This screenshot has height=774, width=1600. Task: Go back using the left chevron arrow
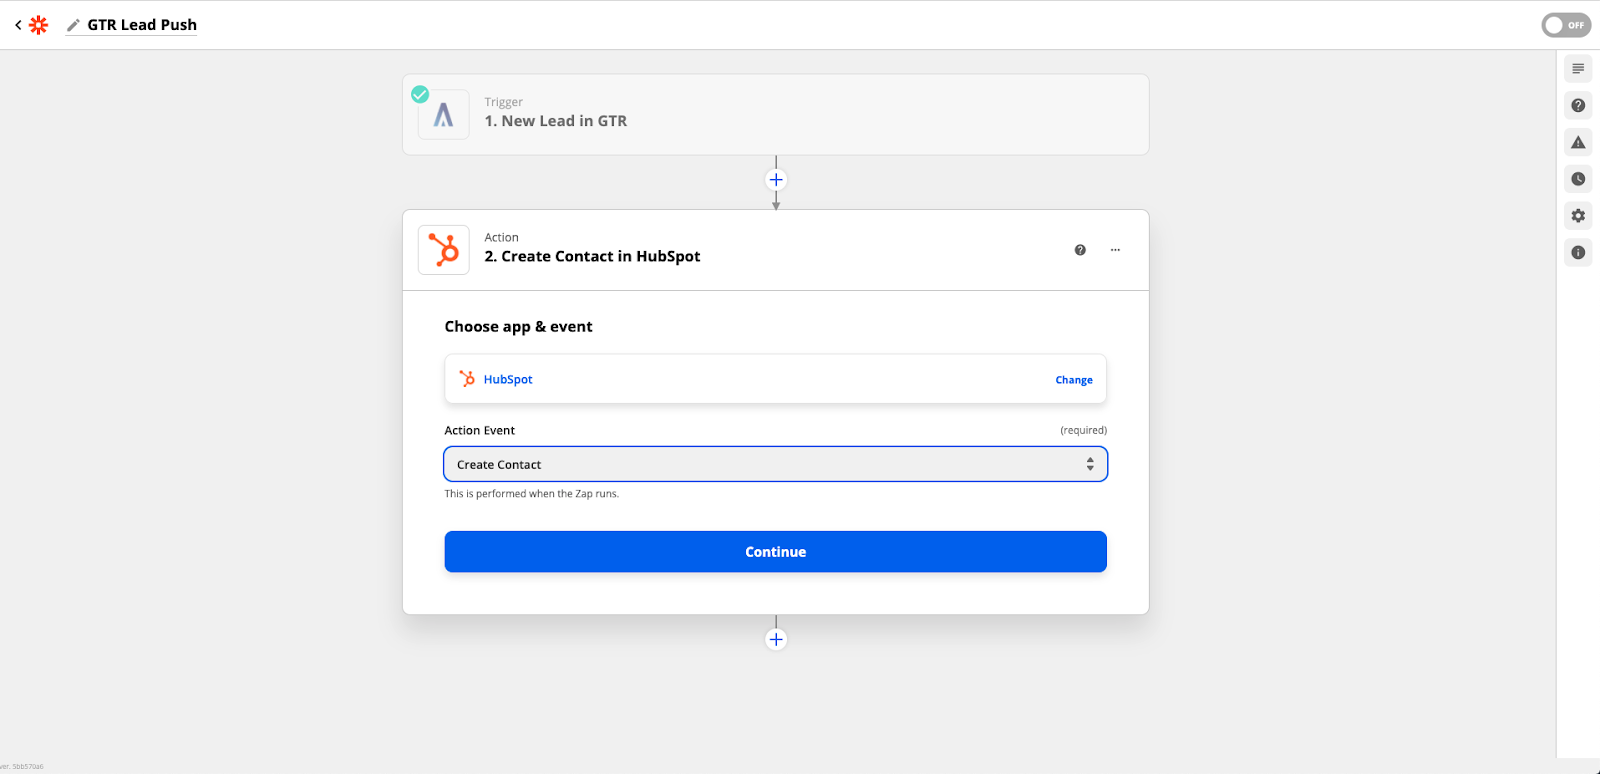point(18,25)
